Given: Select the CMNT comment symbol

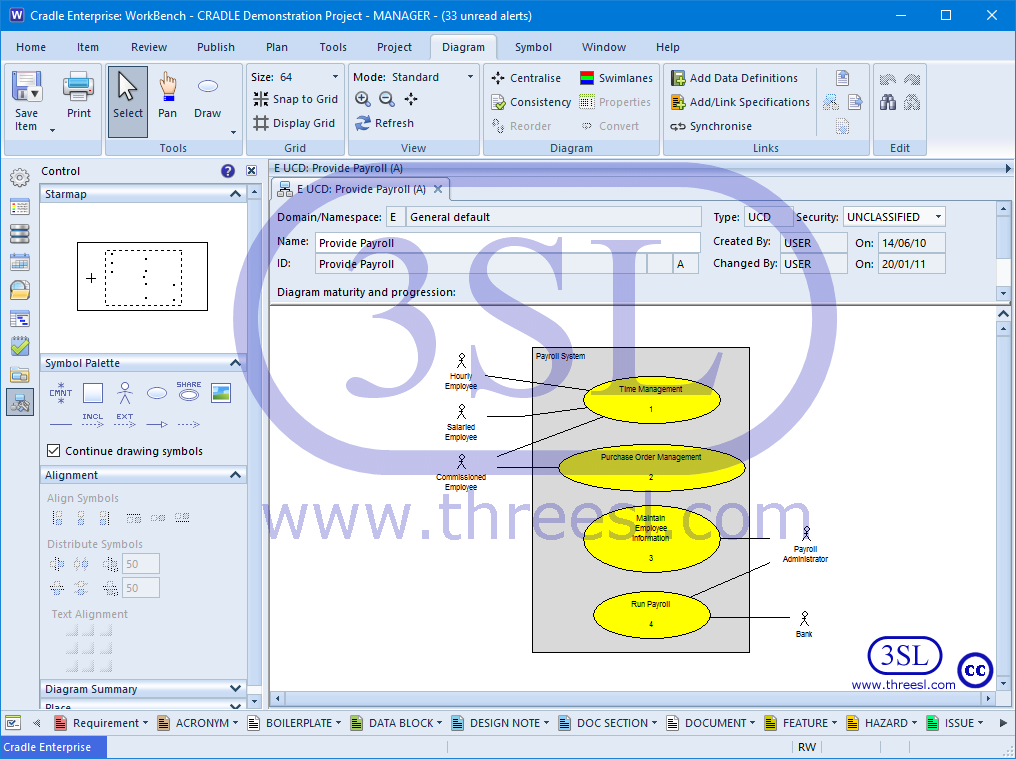Looking at the screenshot, I should click(60, 393).
